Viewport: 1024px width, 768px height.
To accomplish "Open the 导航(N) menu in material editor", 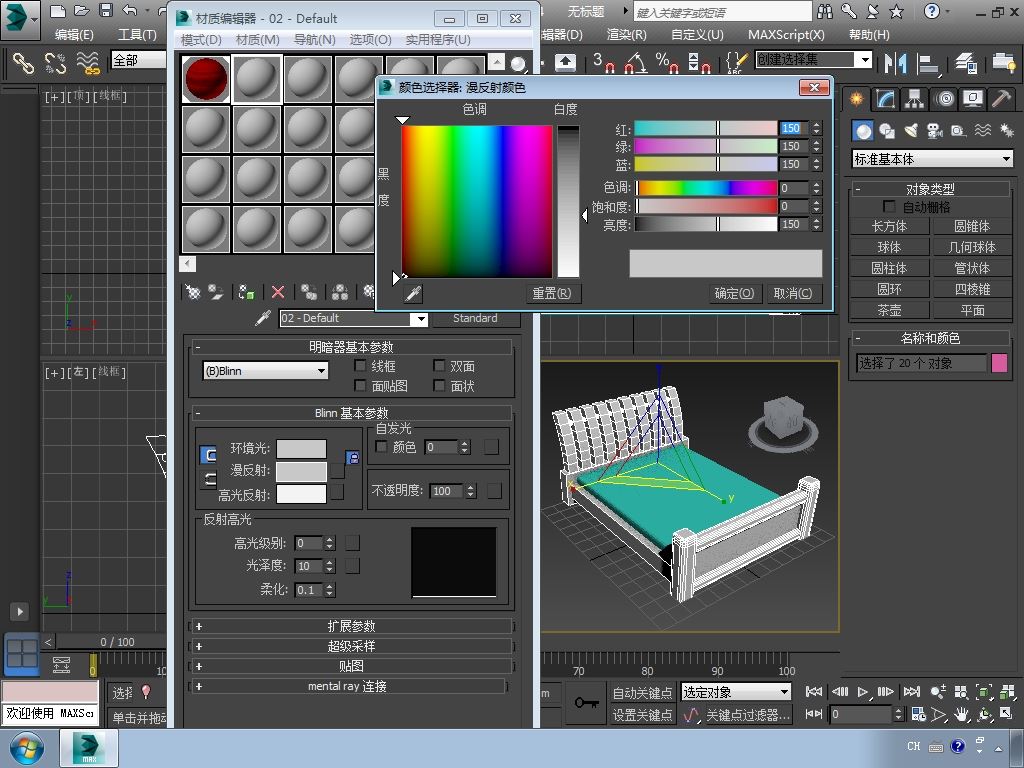I will 314,40.
